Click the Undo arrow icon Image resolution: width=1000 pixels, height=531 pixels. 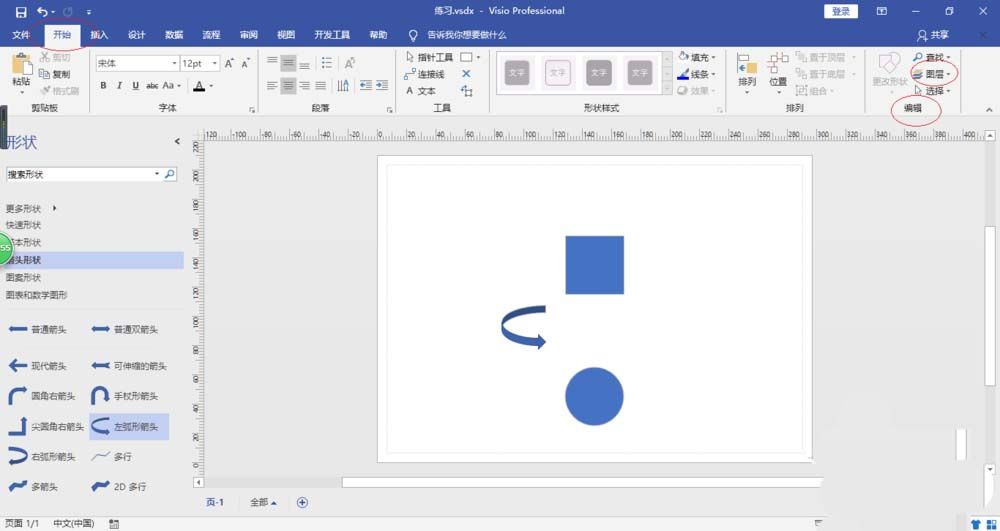[43, 11]
